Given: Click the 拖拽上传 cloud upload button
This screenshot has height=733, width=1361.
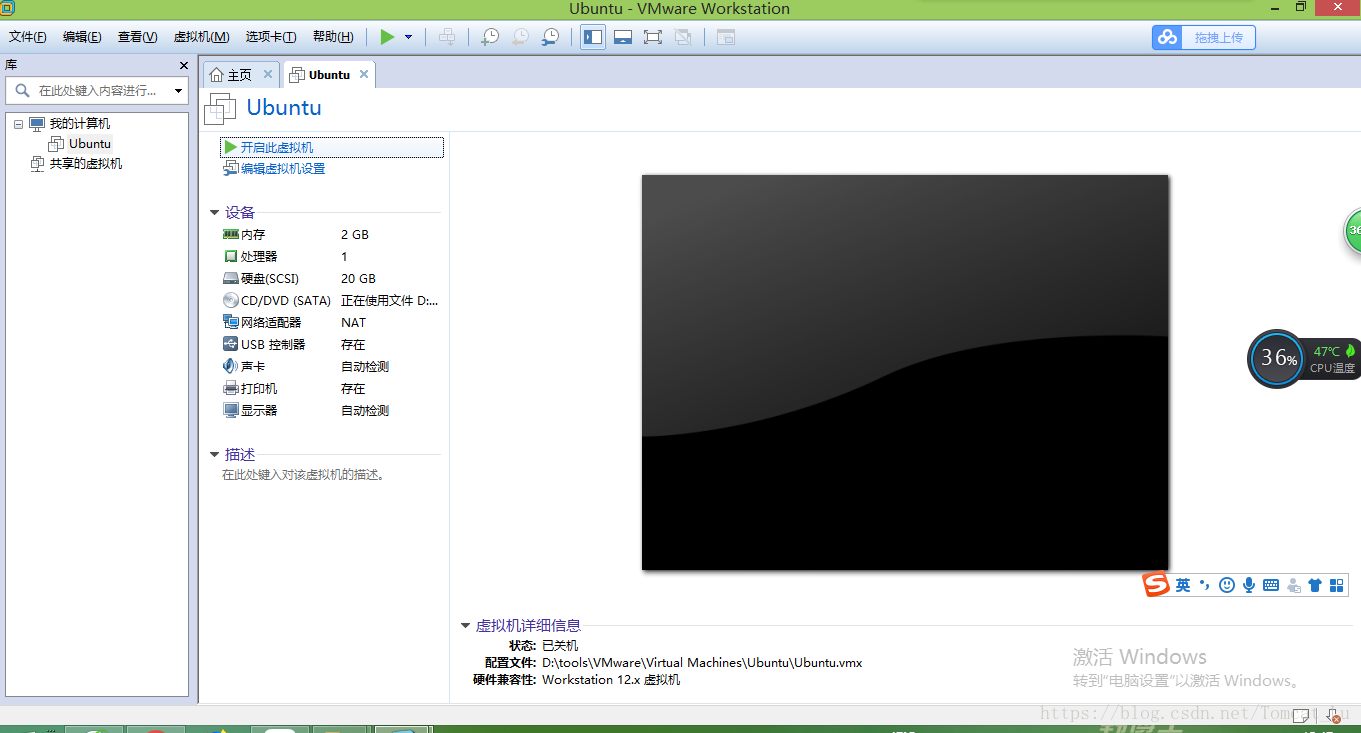Looking at the screenshot, I should pos(1203,38).
